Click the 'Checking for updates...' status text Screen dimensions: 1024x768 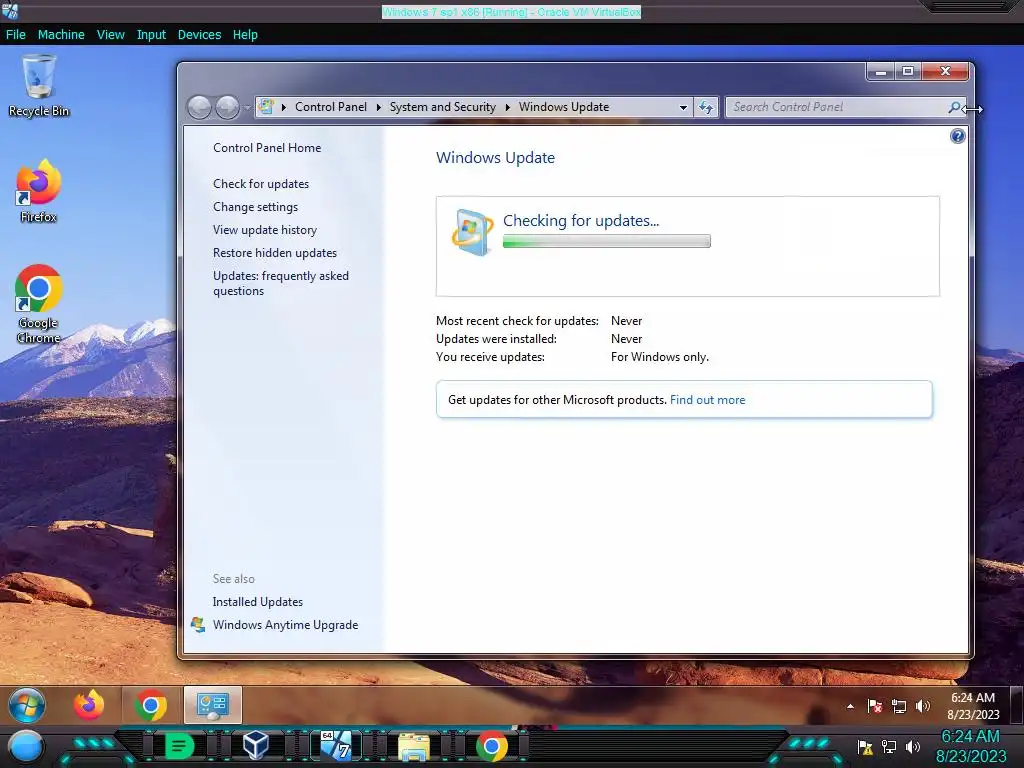[x=581, y=221]
